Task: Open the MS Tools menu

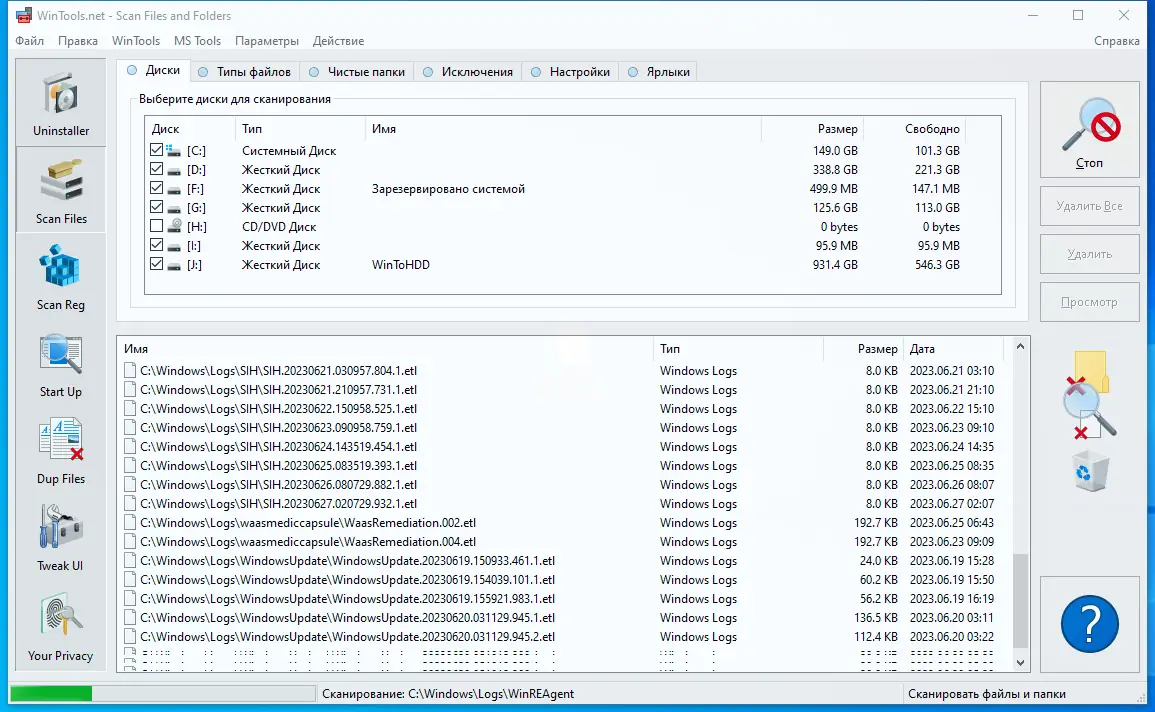Action: tap(197, 40)
